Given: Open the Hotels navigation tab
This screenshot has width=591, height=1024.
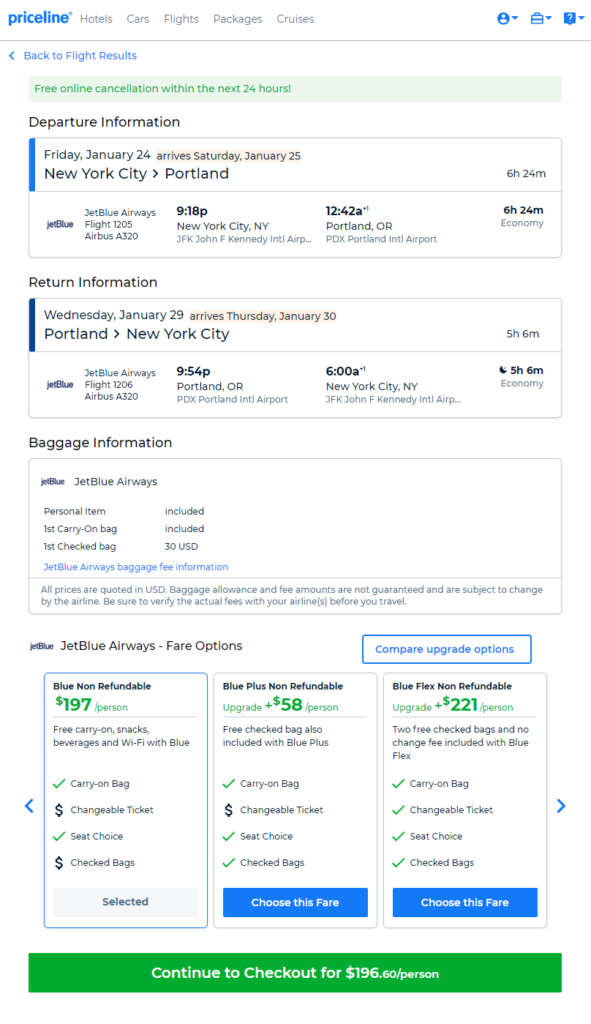Looking at the screenshot, I should click(96, 19).
